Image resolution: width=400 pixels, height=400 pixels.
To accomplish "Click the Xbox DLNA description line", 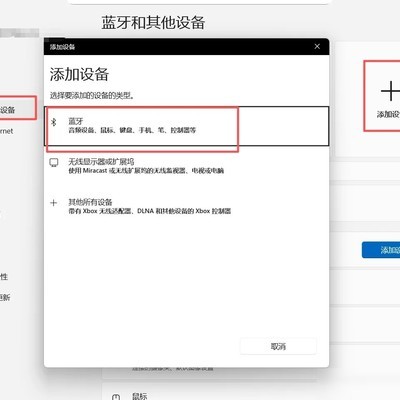I will click(150, 211).
